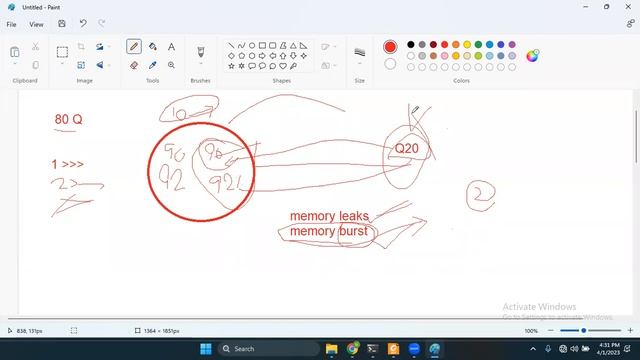
Task: Open the Windows Start menu
Action: [206, 349]
